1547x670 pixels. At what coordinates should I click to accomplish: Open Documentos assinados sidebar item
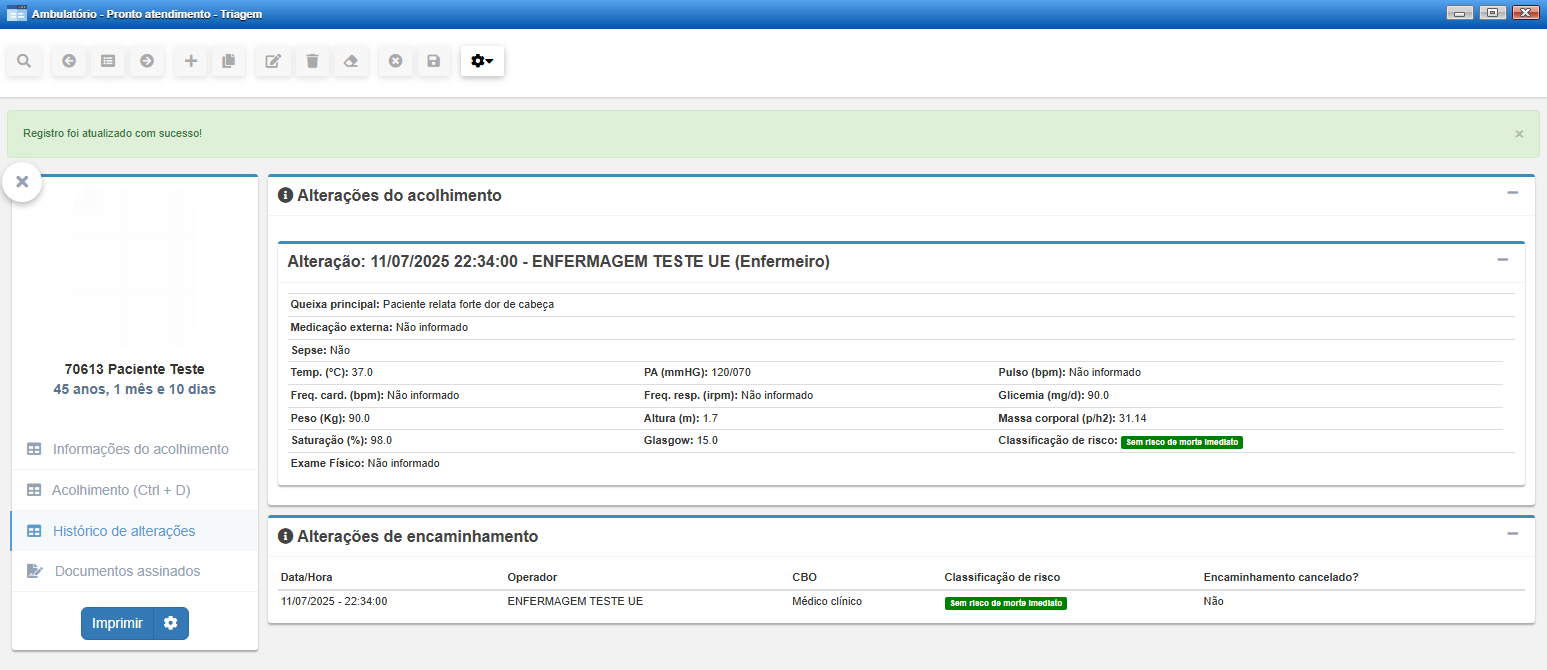tap(127, 571)
